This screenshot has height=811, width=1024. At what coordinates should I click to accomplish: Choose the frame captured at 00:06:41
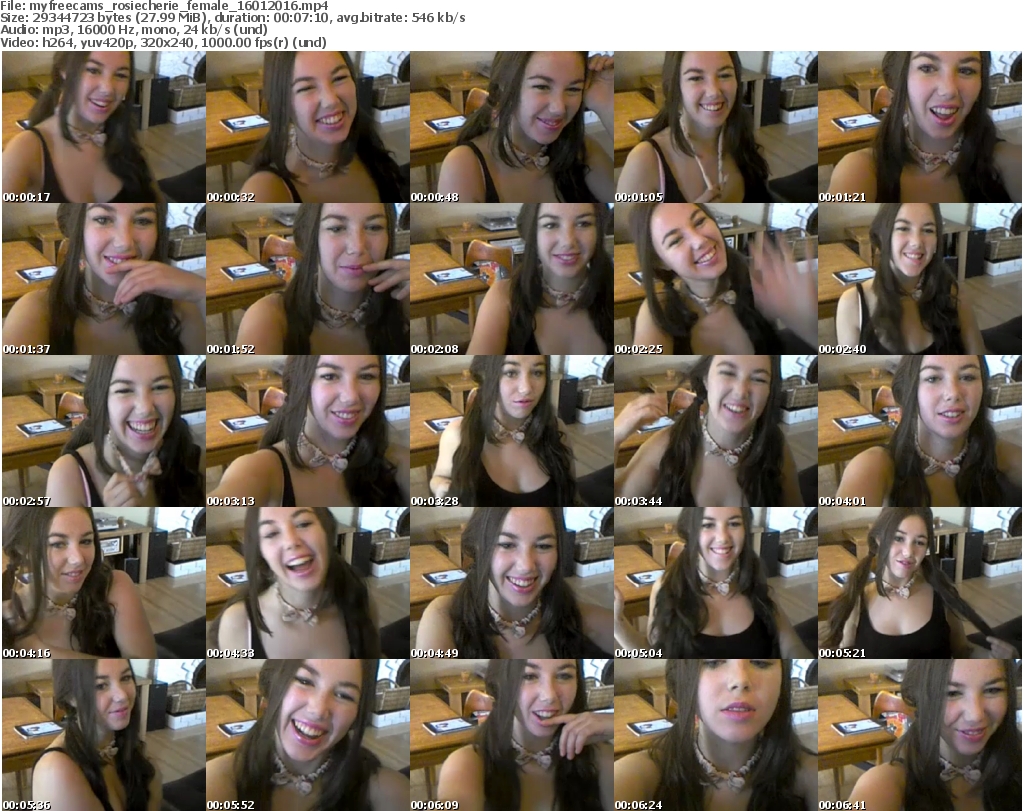click(x=920, y=735)
